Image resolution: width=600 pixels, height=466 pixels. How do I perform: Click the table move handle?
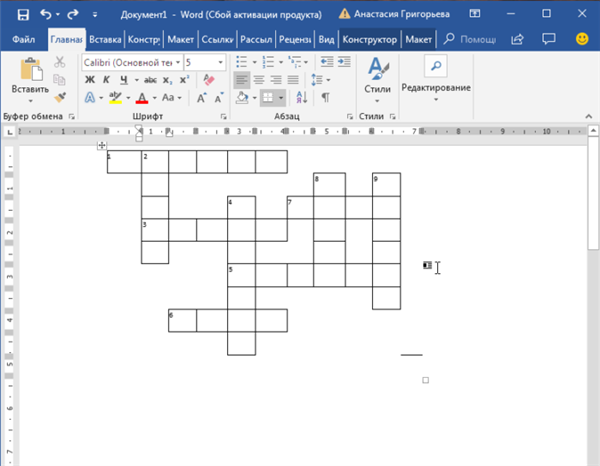[102, 145]
